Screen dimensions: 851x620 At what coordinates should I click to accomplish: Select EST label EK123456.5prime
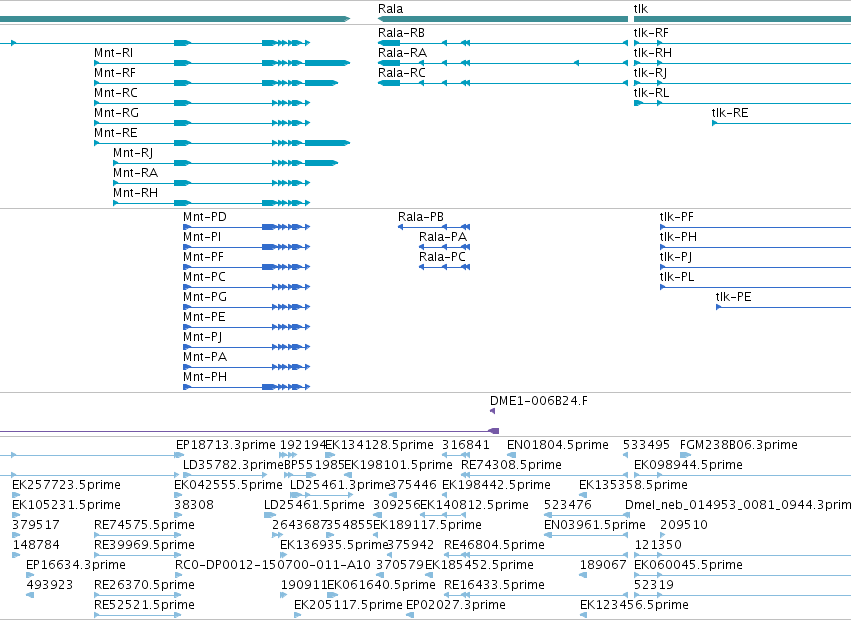click(x=634, y=605)
